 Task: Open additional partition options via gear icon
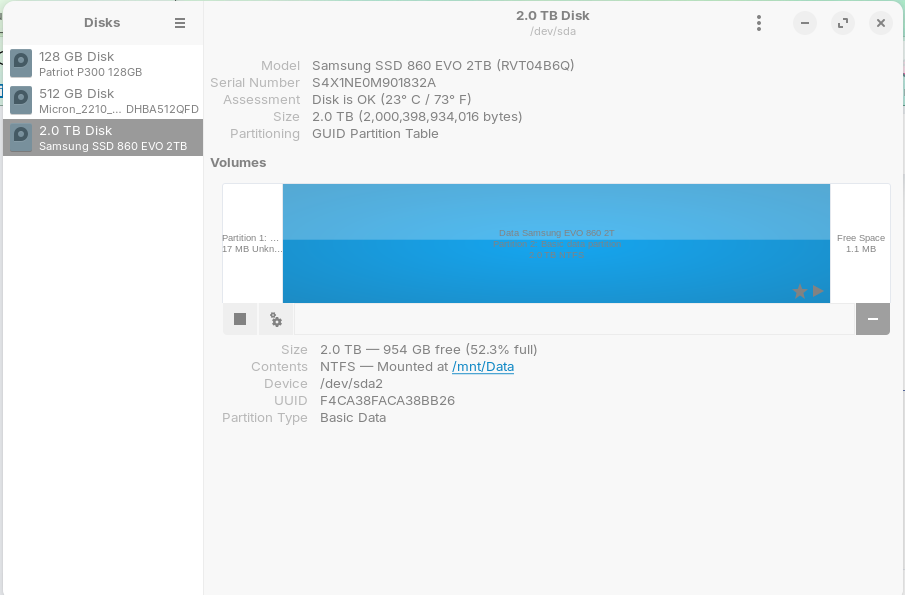point(275,318)
